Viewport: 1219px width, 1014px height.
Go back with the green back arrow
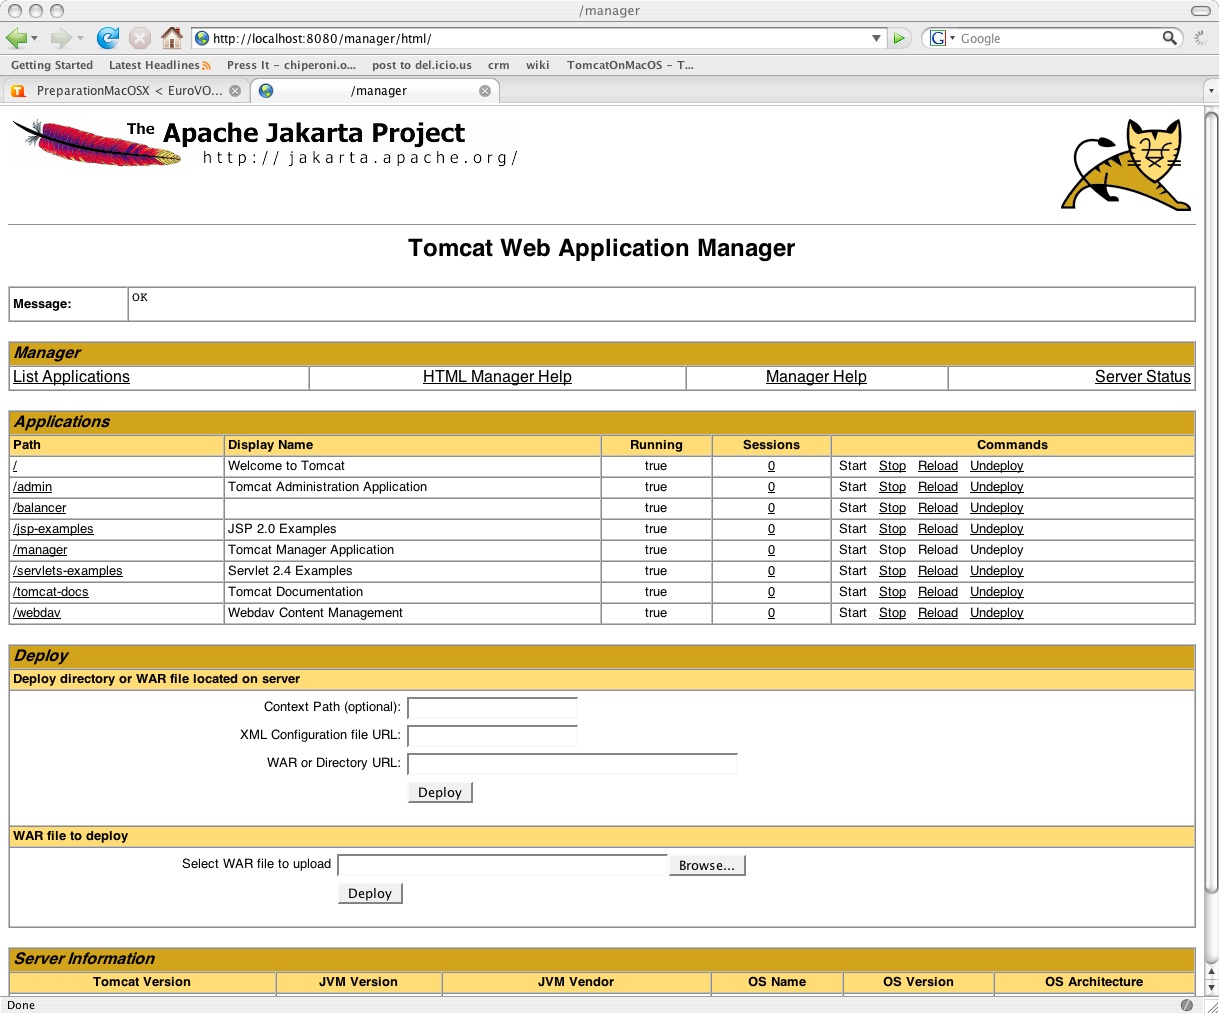(x=15, y=38)
